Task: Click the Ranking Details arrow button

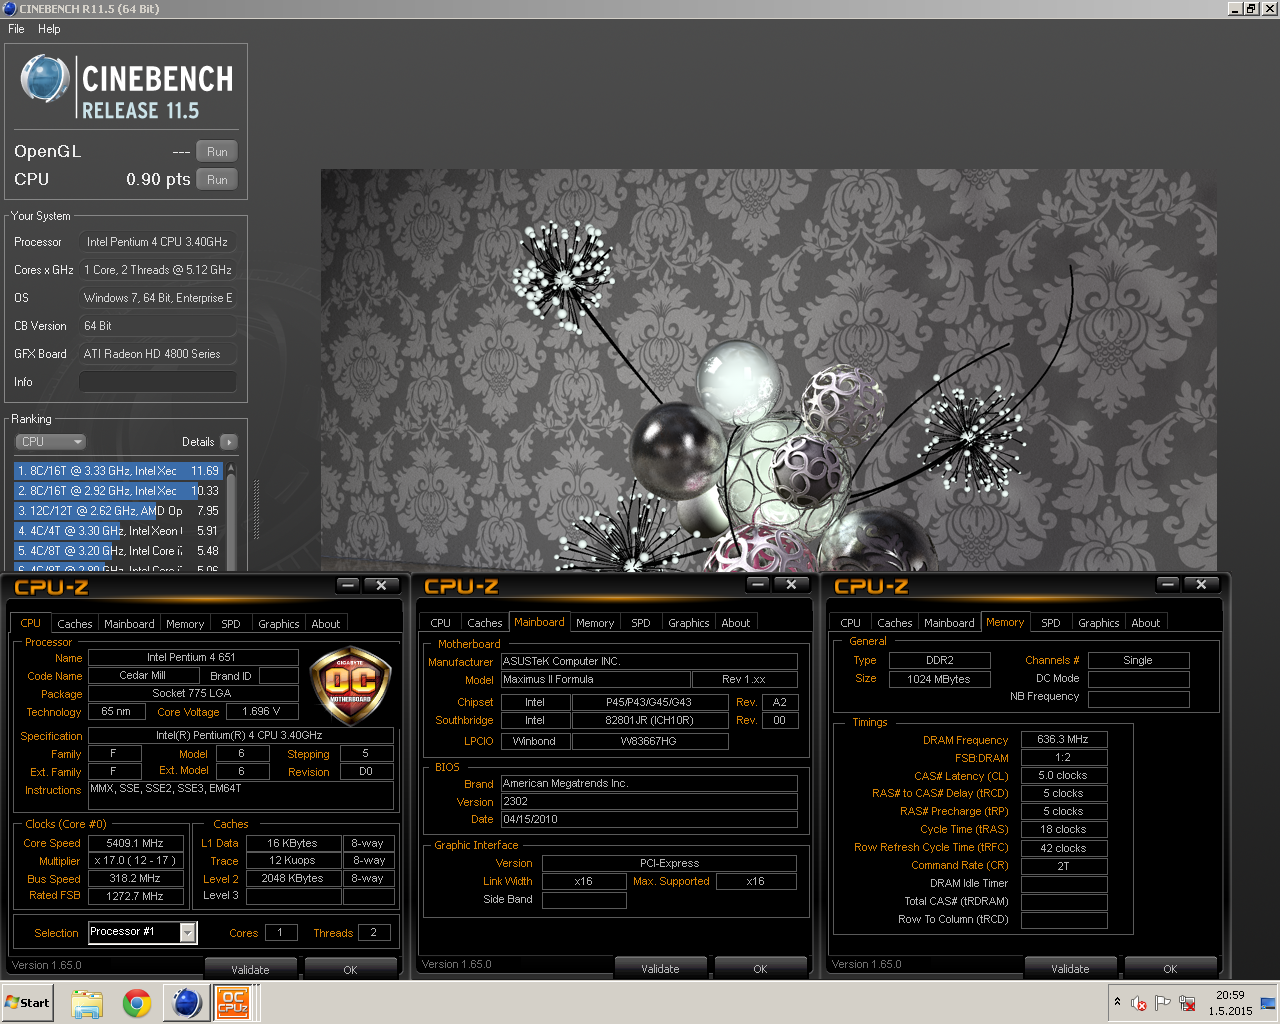Action: click(x=228, y=442)
